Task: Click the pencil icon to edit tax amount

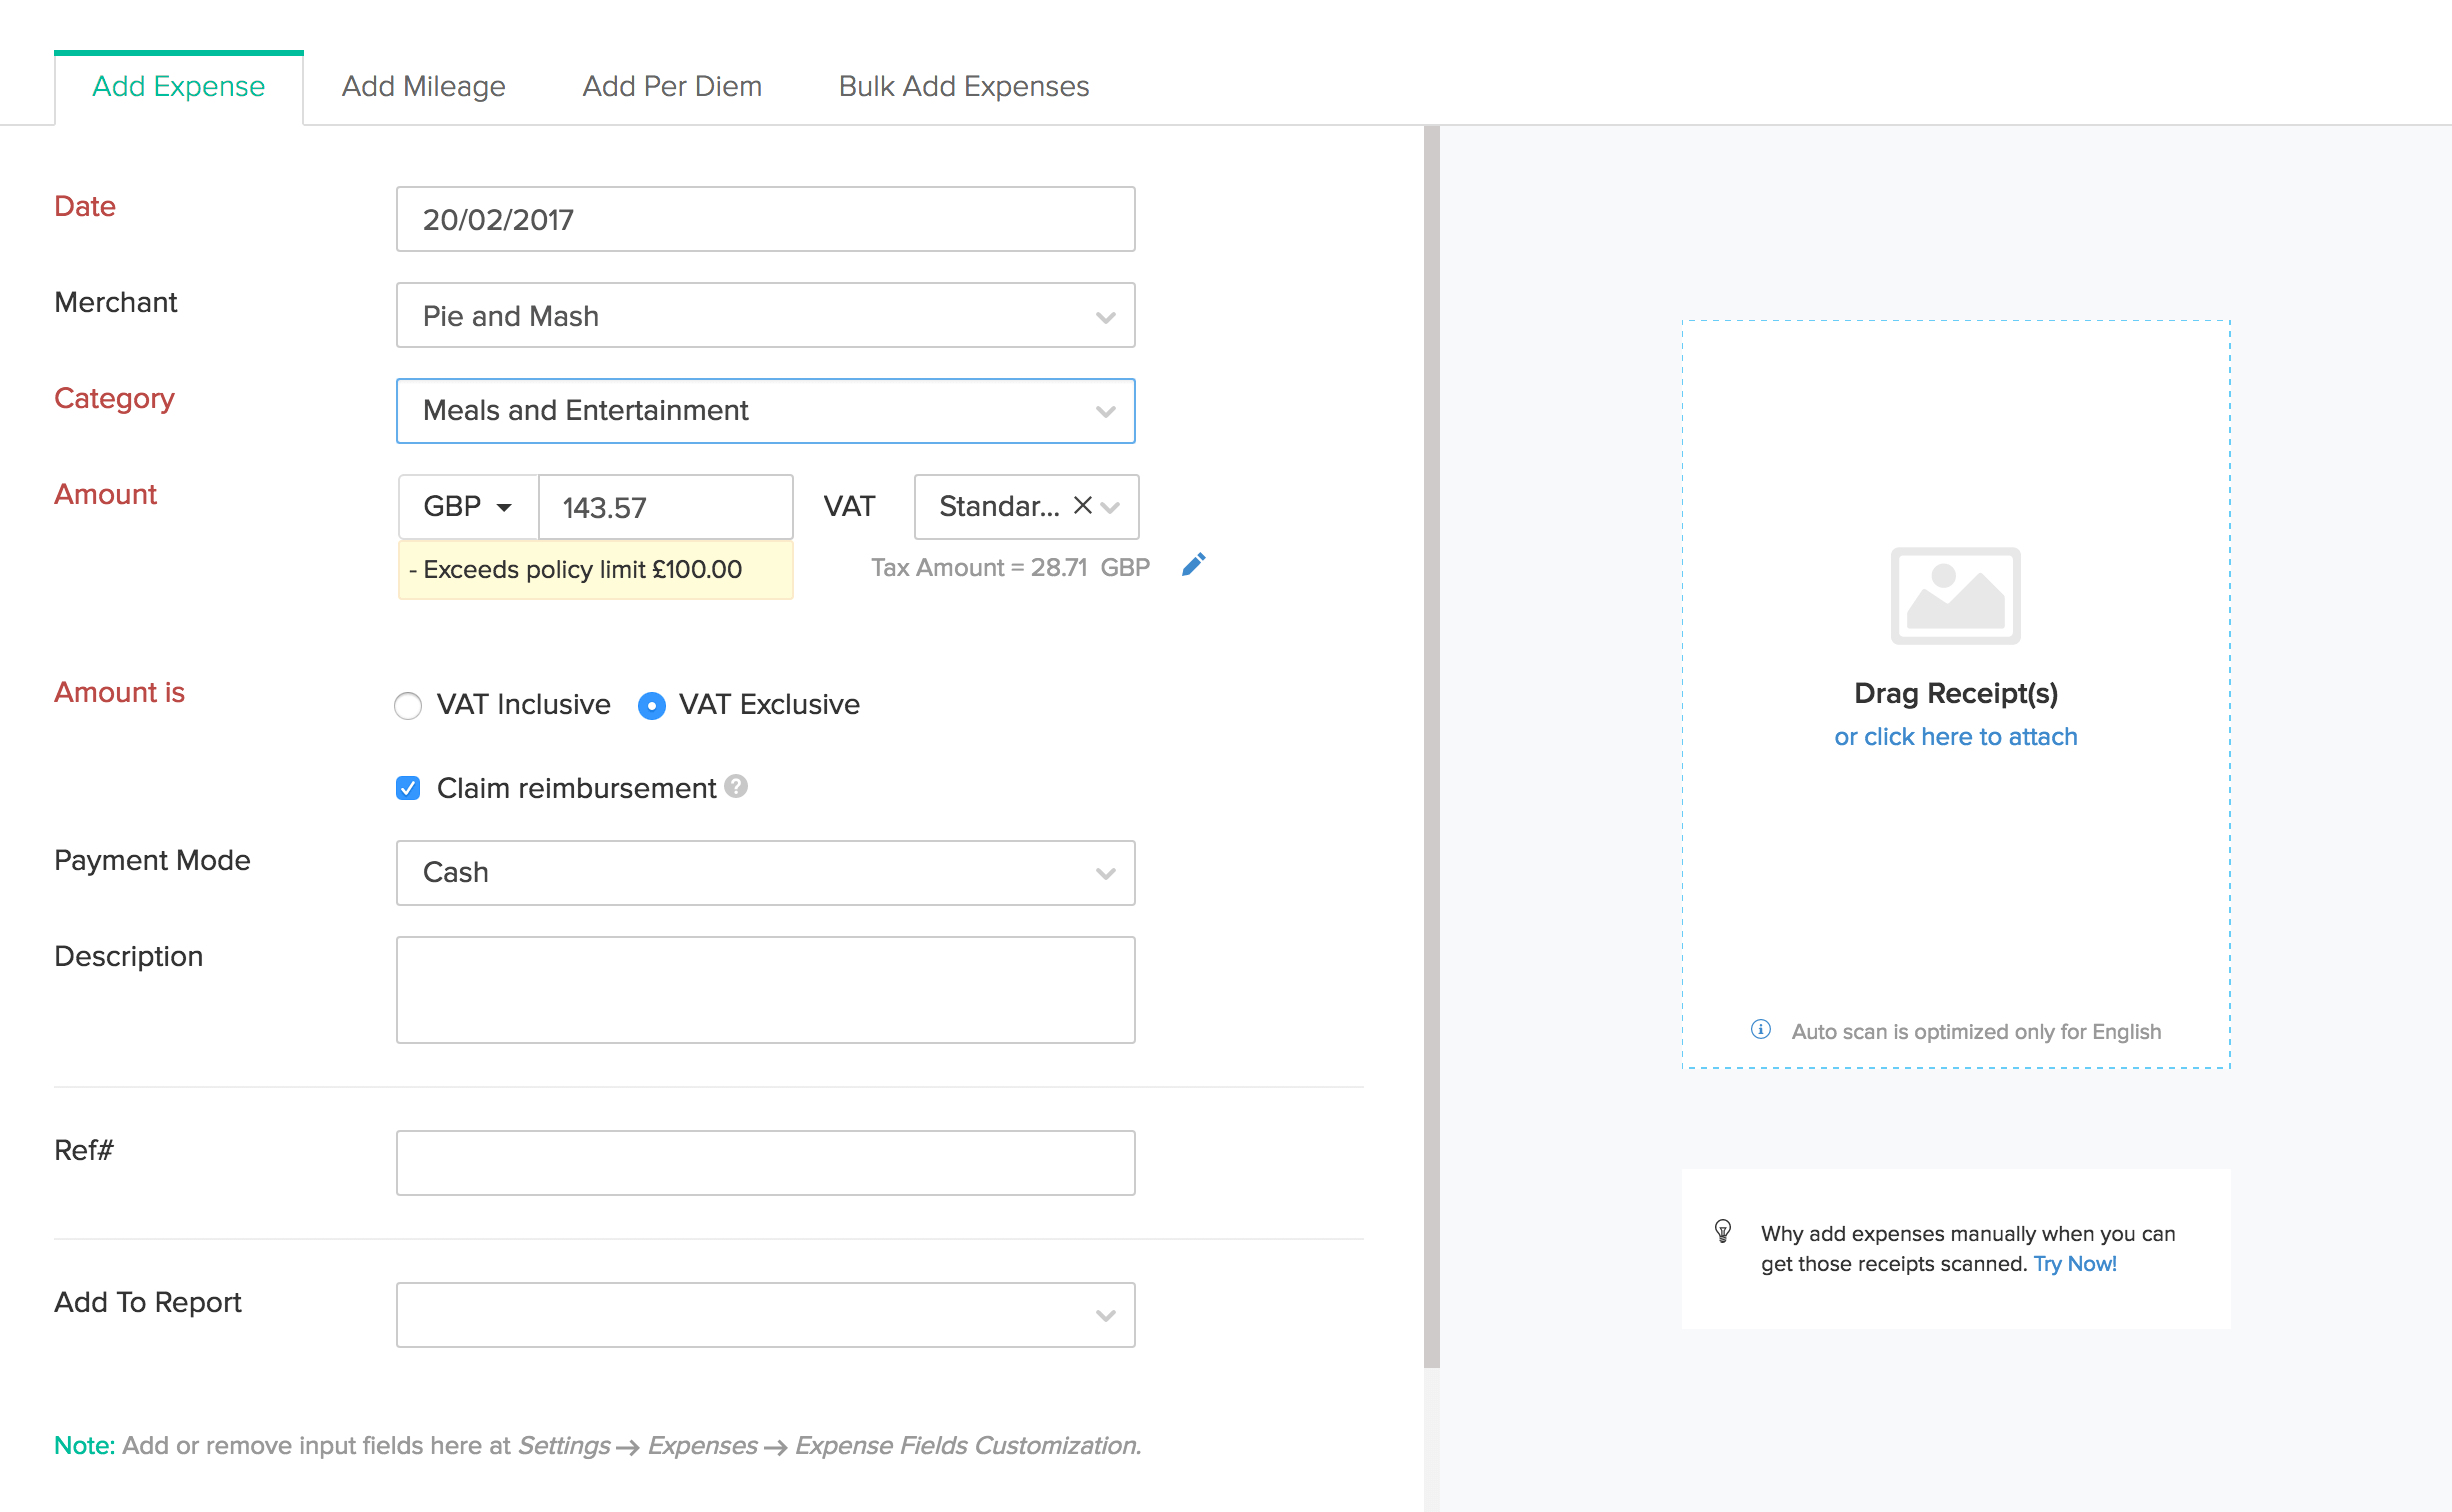Action: (x=1193, y=565)
